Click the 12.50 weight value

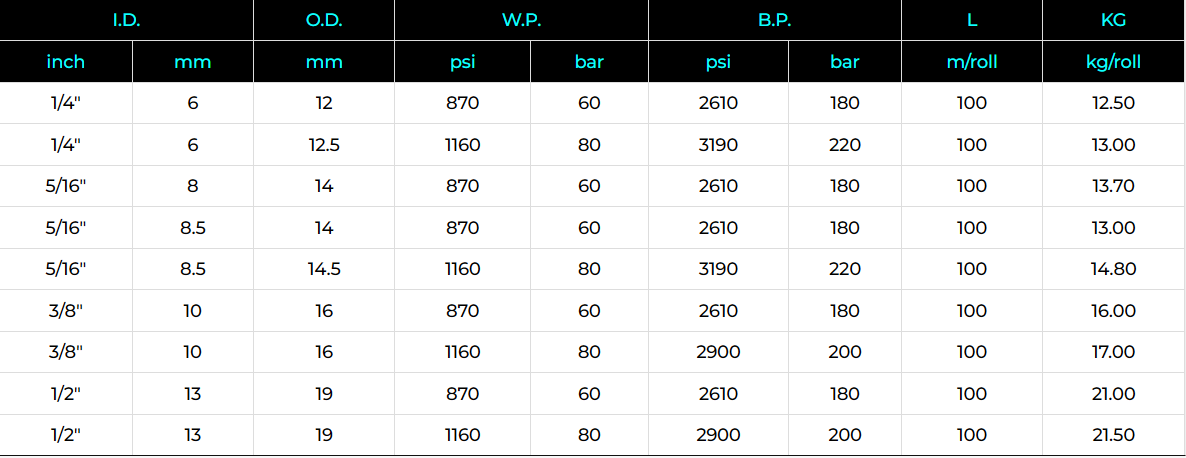(x=1114, y=103)
